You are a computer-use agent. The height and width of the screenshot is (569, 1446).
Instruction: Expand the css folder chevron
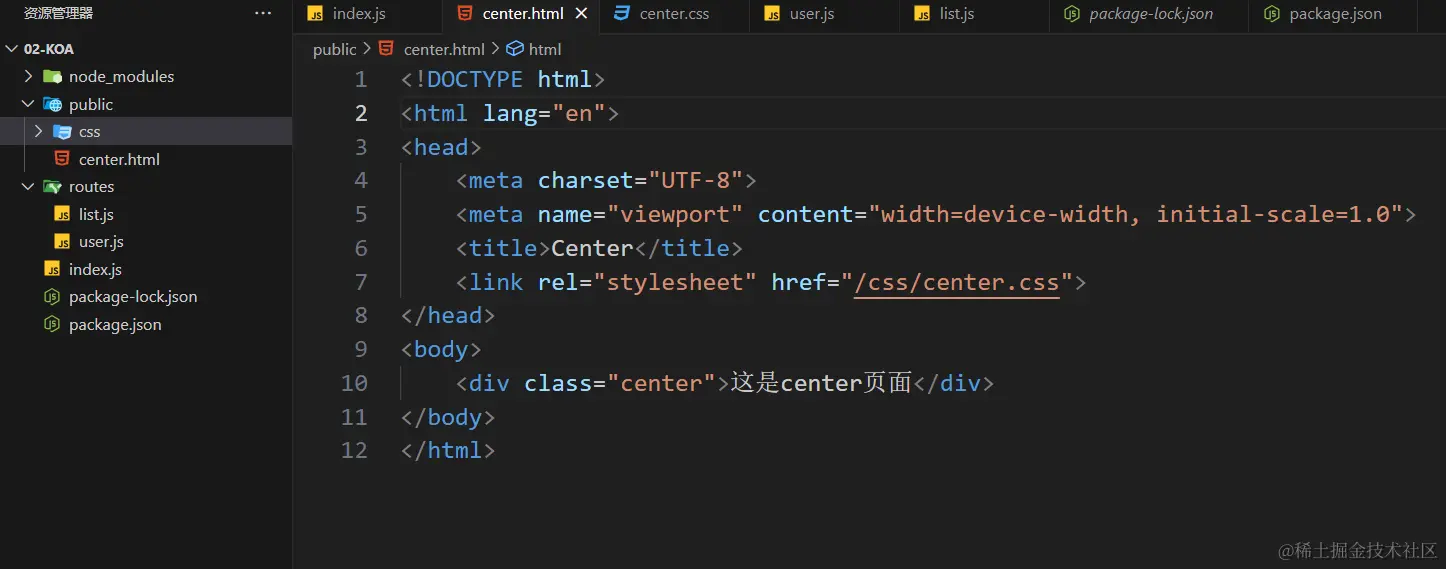coord(38,131)
